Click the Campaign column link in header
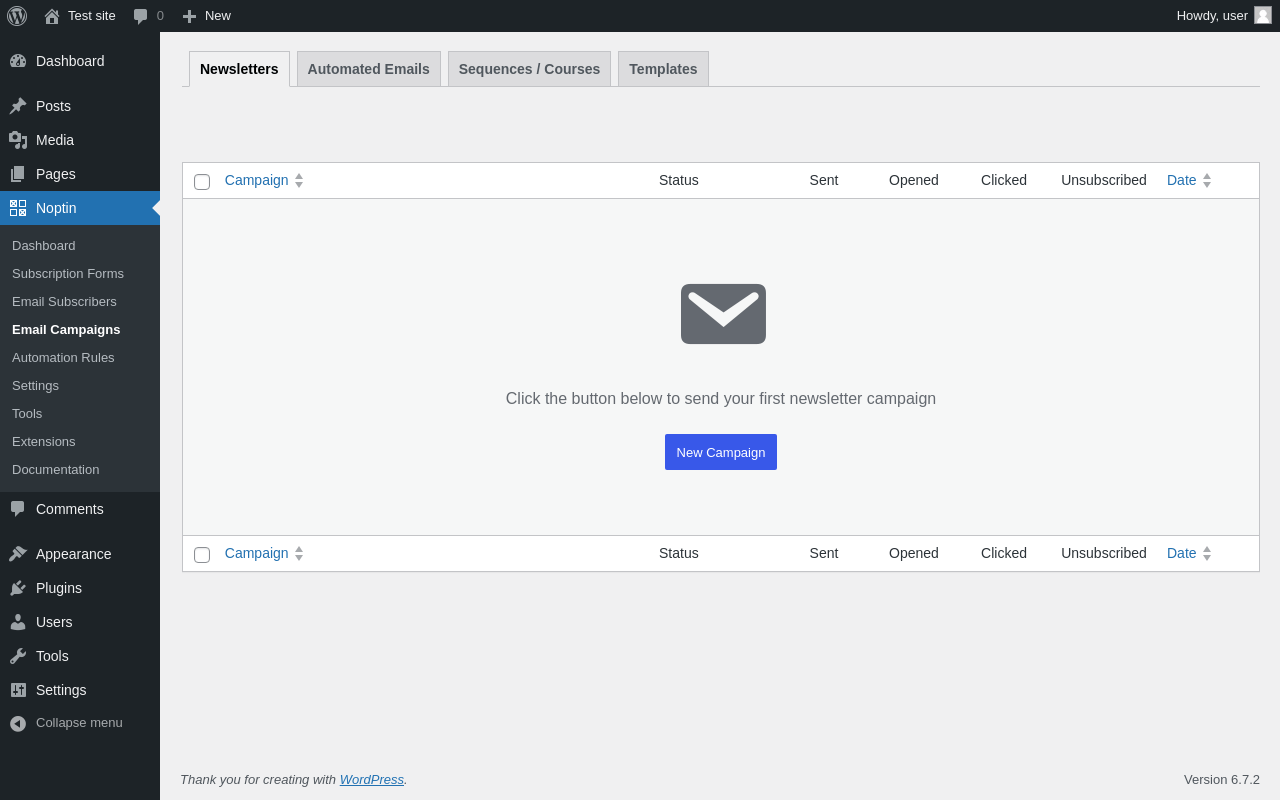This screenshot has height=800, width=1280. tap(256, 180)
